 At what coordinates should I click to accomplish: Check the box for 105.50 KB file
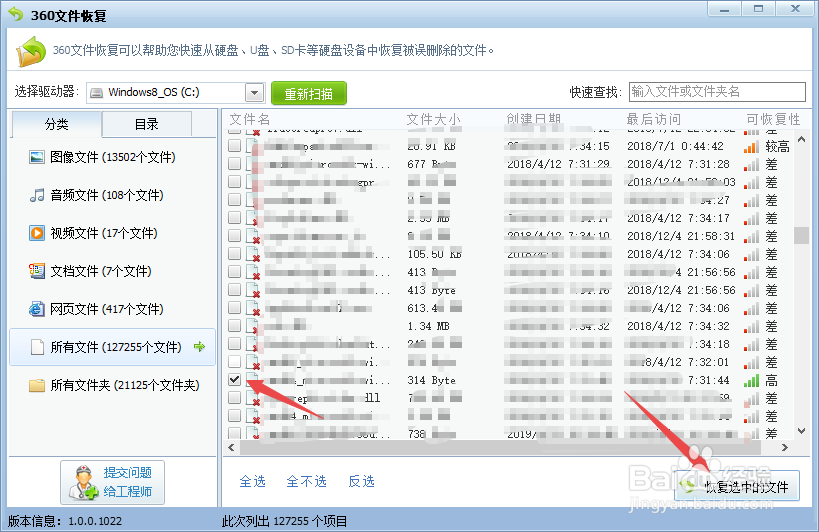pos(235,254)
